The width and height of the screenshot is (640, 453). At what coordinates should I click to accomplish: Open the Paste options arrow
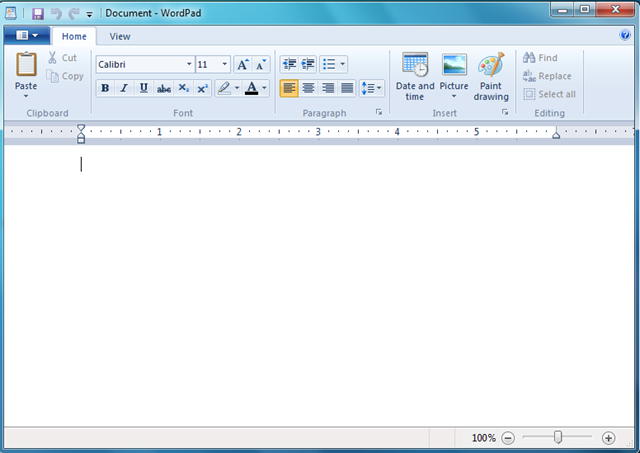(x=26, y=96)
